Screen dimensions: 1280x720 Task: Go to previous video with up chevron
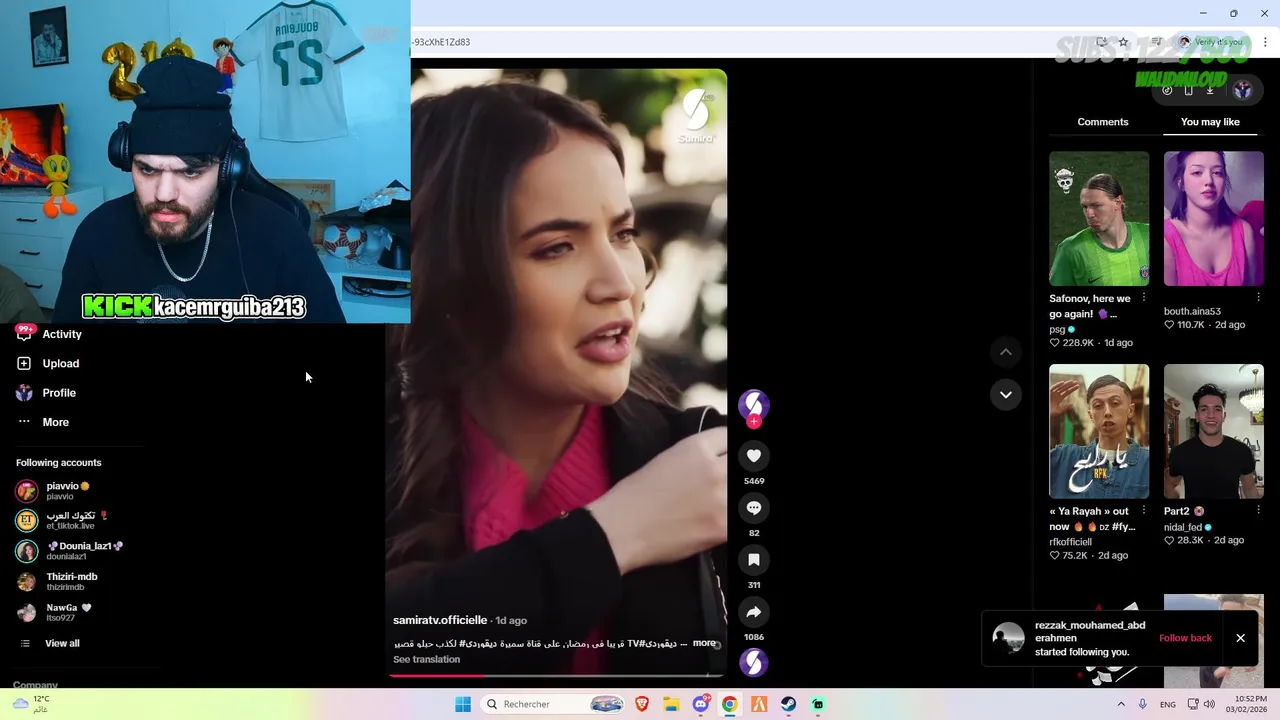1006,352
